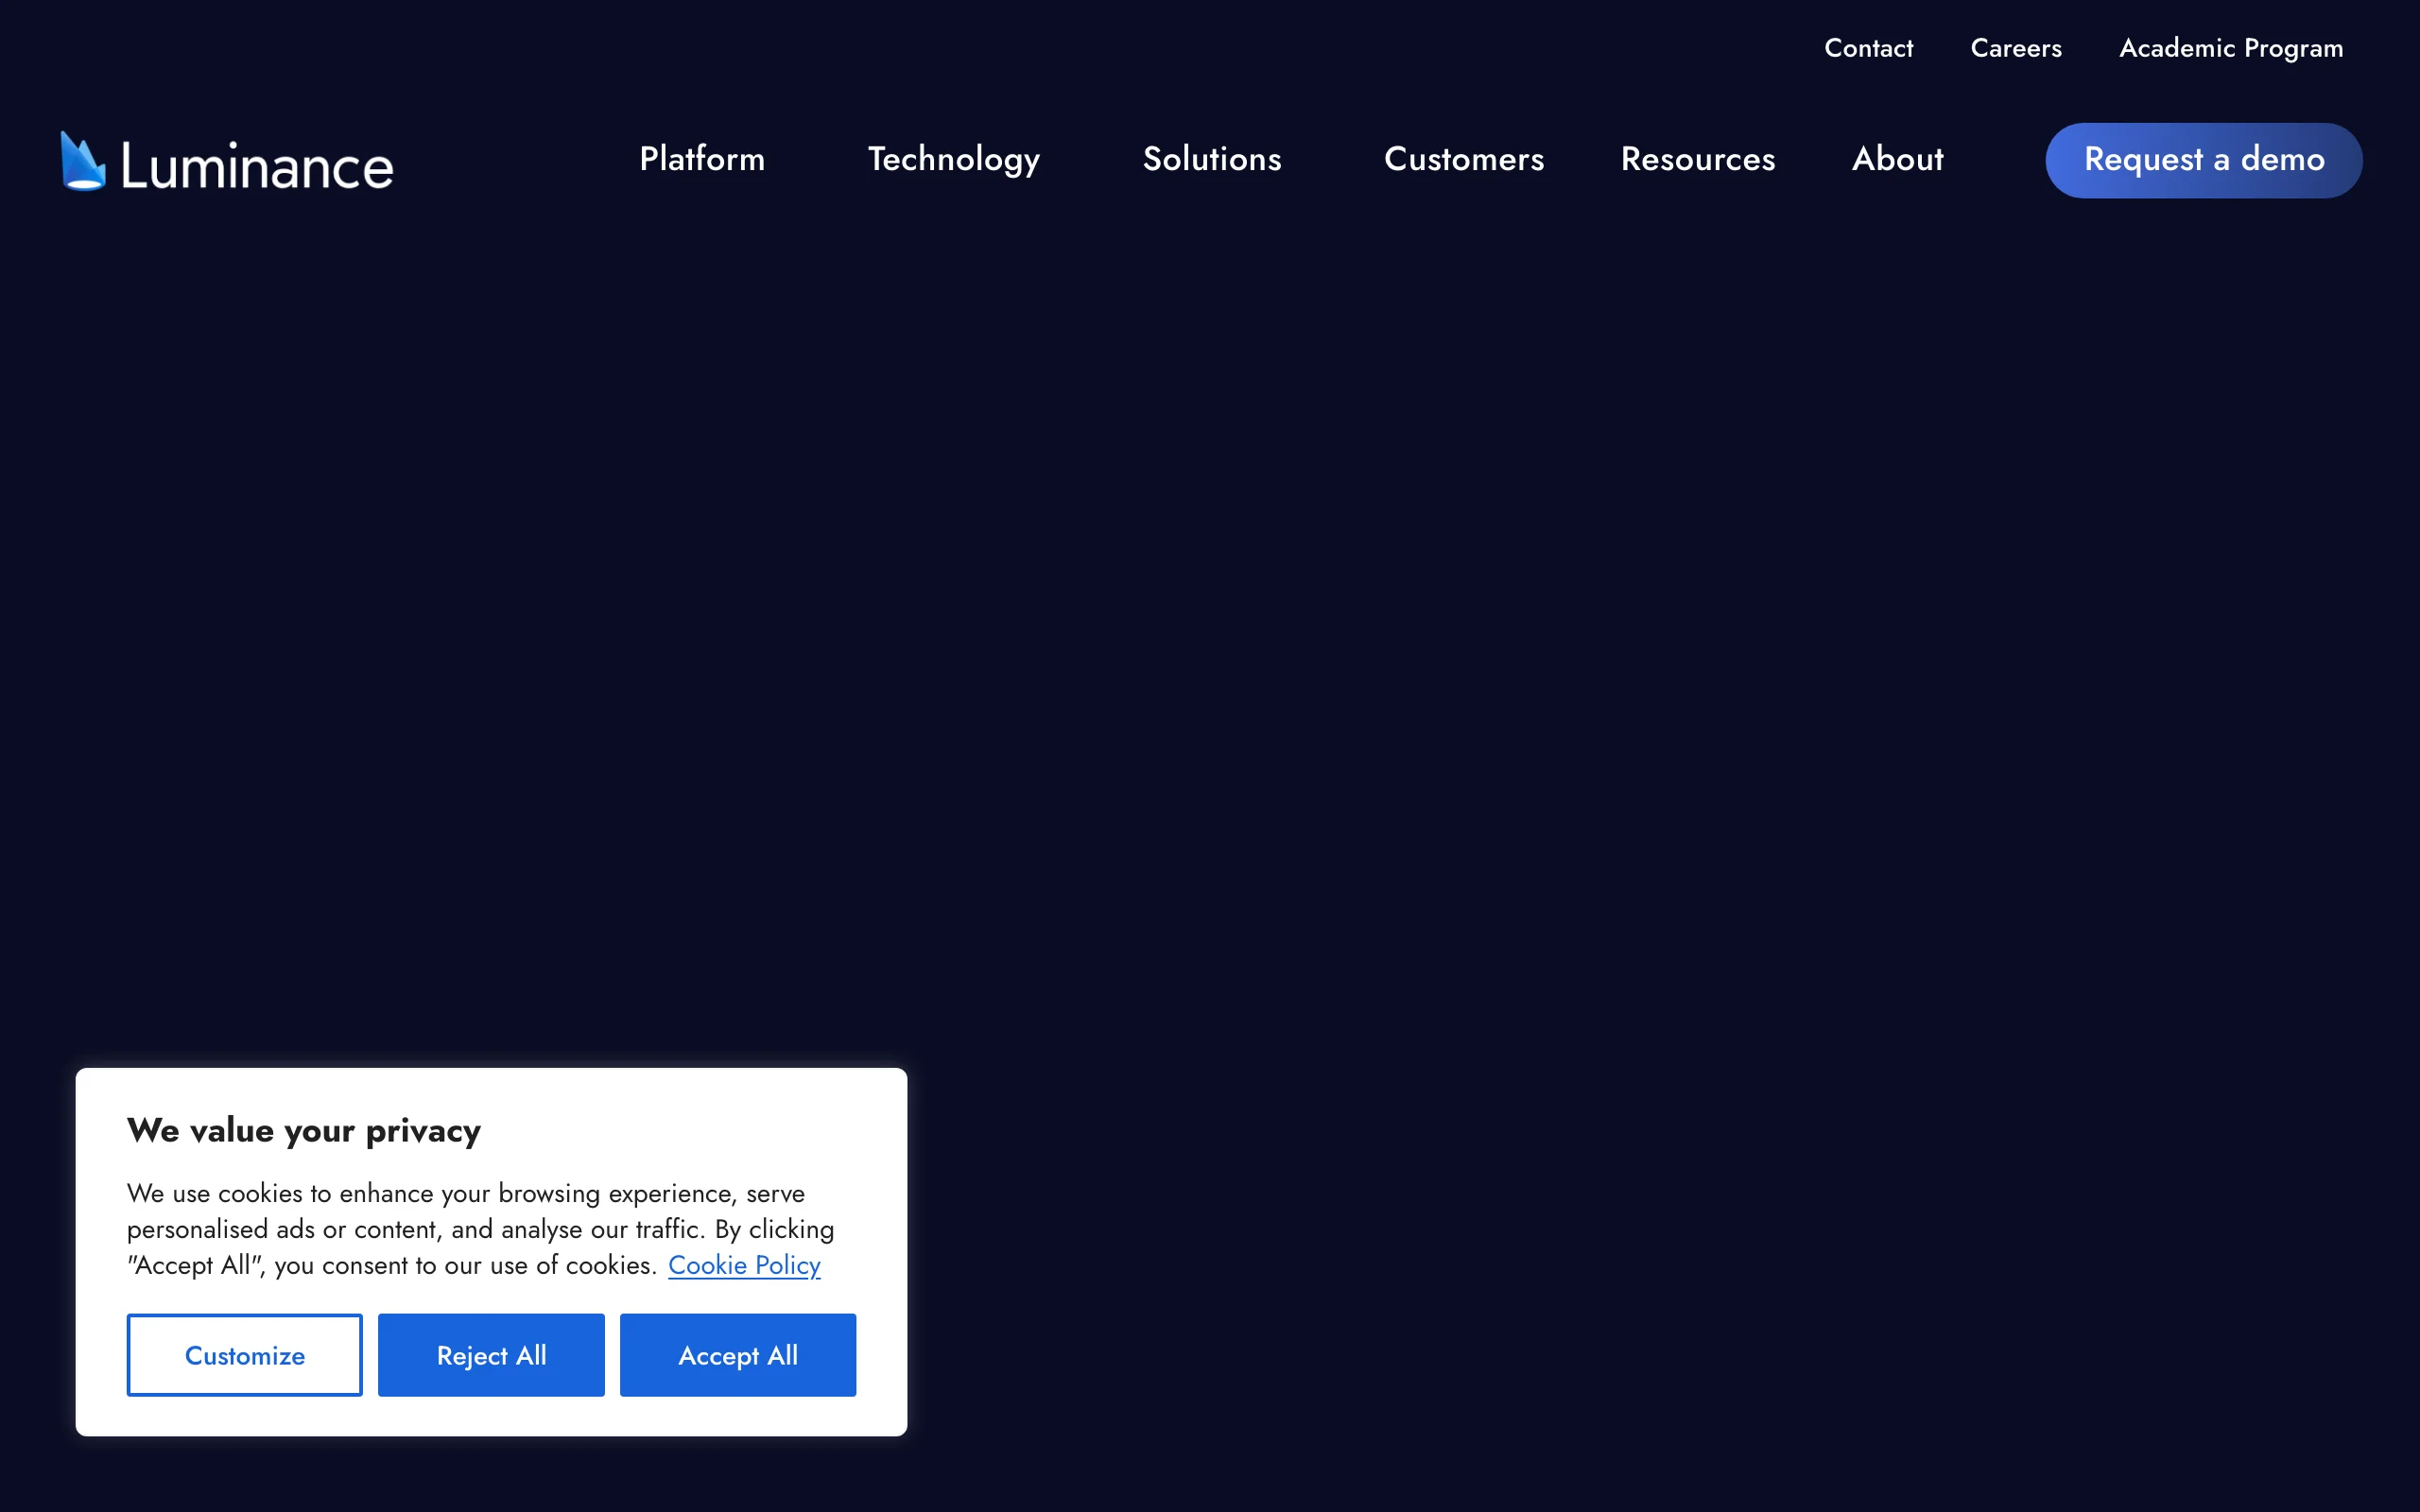Viewport: 2420px width, 1512px height.
Task: Open the Contact link
Action: click(1868, 48)
